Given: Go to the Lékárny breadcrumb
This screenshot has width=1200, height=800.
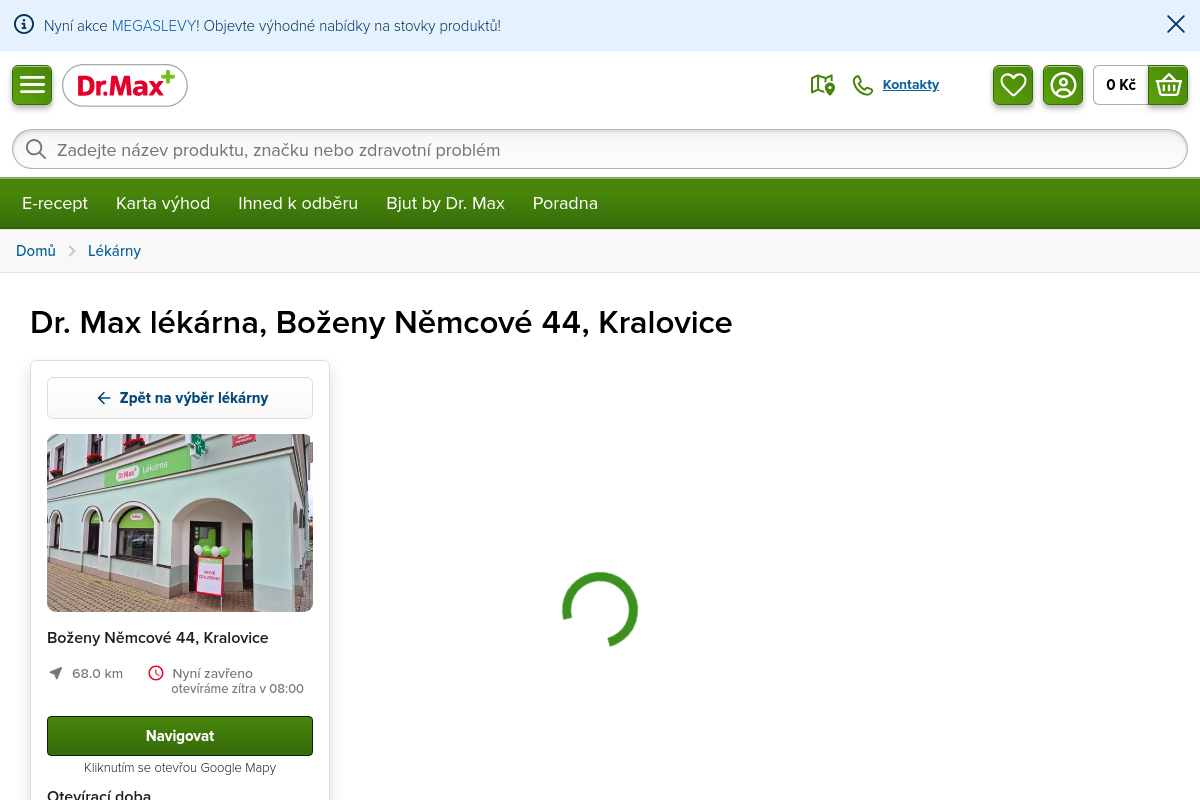Looking at the screenshot, I should pos(114,251).
